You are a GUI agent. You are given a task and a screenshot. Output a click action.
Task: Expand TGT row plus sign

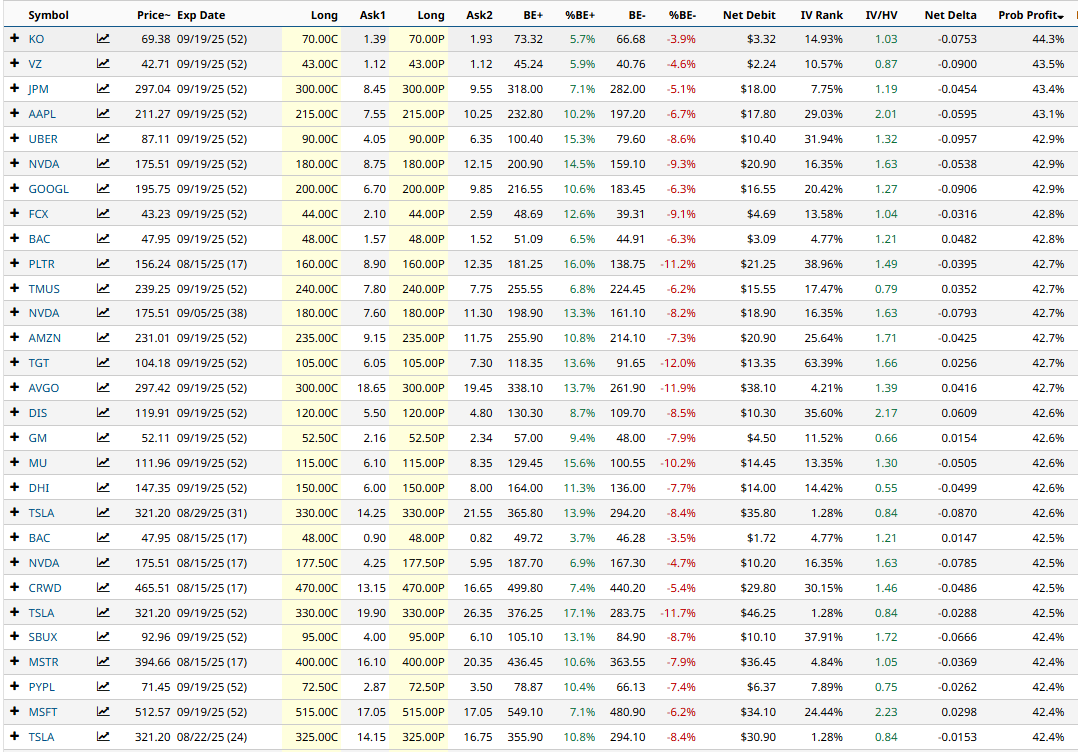tap(14, 362)
